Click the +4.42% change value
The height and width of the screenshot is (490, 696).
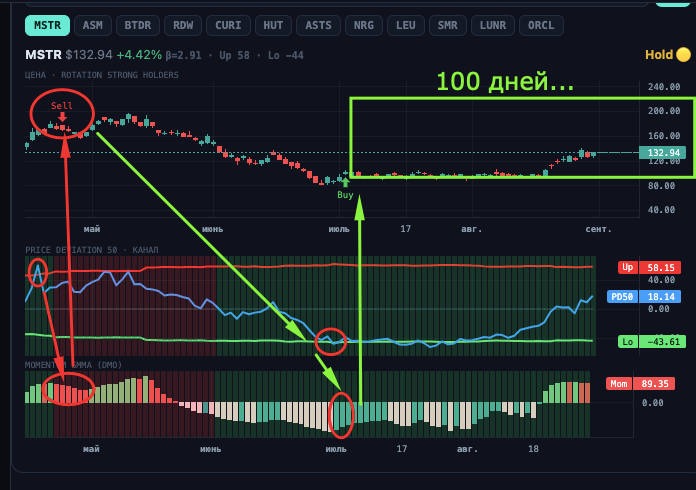139,55
